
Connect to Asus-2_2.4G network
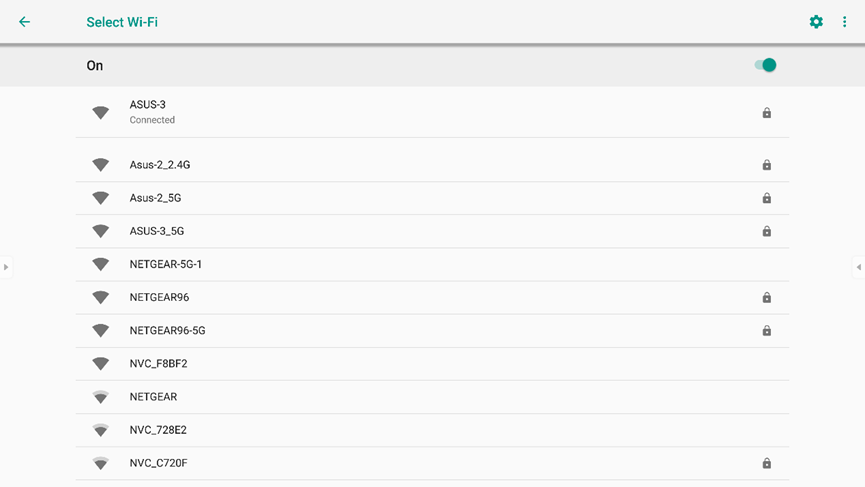(432, 165)
